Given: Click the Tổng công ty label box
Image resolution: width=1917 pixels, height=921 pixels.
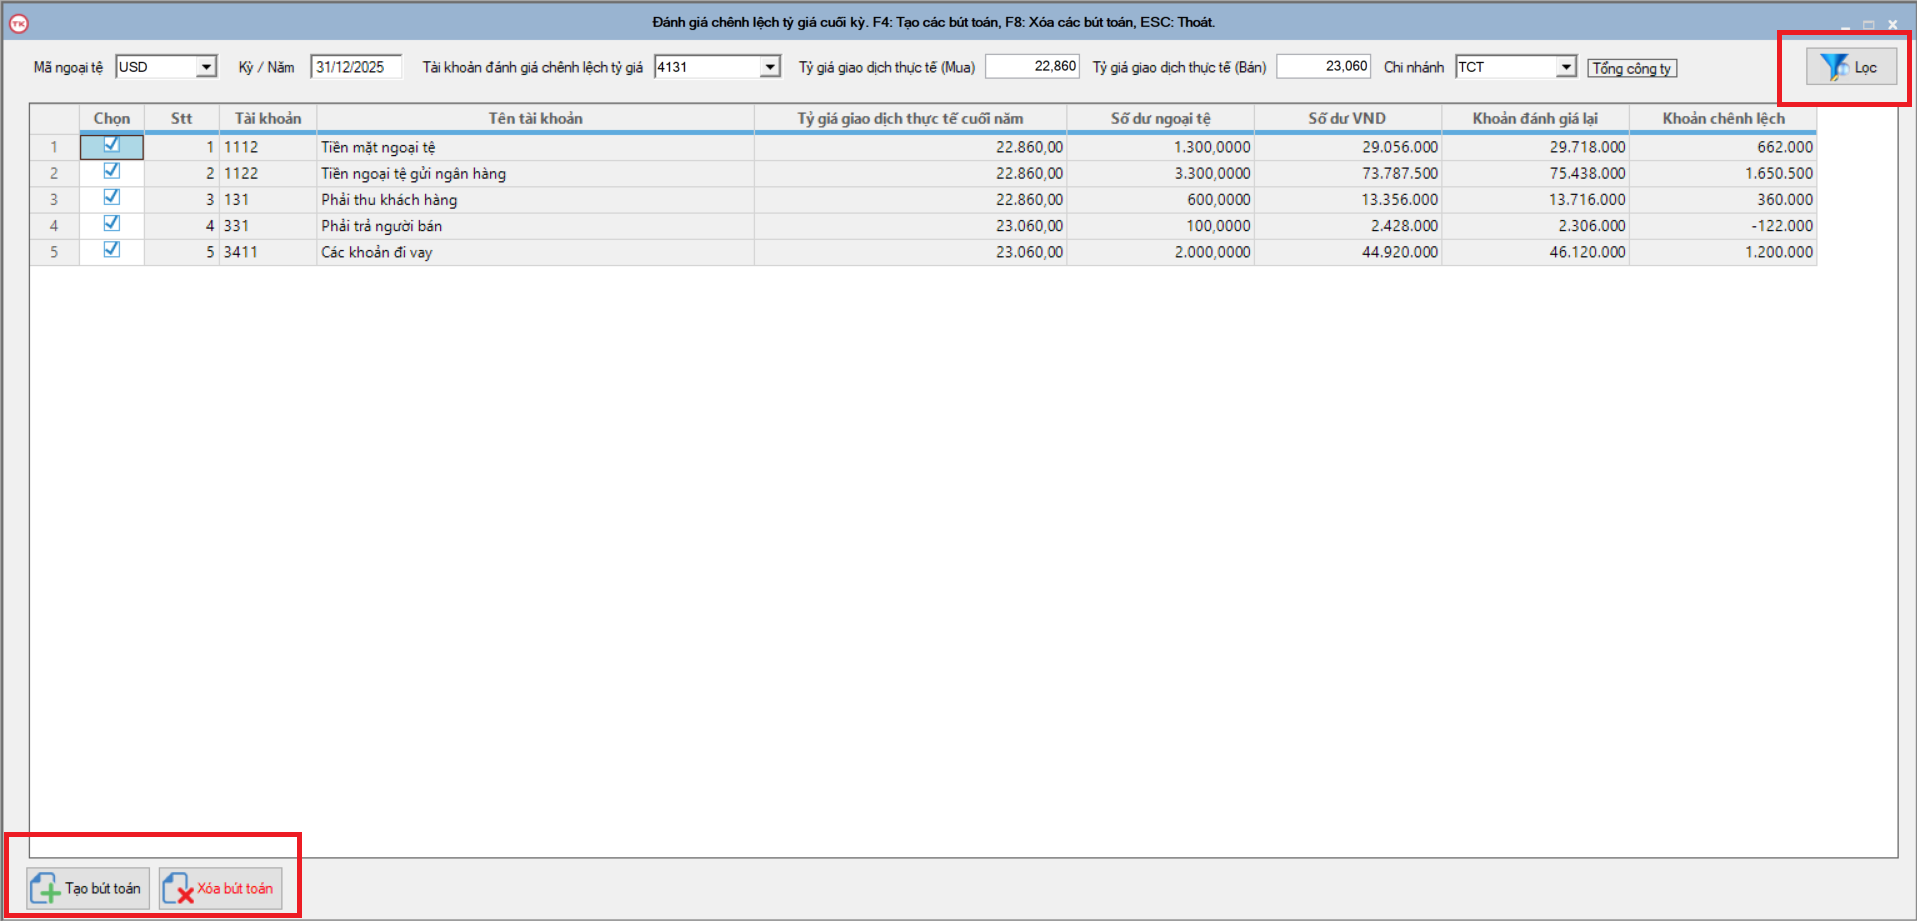Looking at the screenshot, I should pyautogui.click(x=1631, y=68).
